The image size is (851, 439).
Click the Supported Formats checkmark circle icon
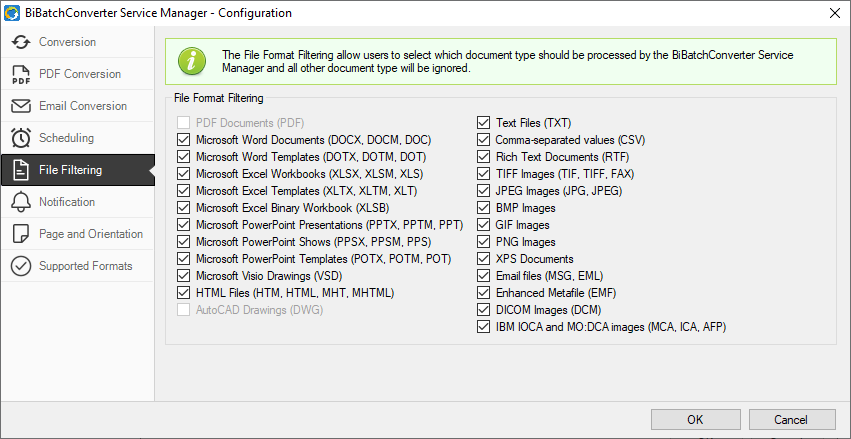(21, 266)
